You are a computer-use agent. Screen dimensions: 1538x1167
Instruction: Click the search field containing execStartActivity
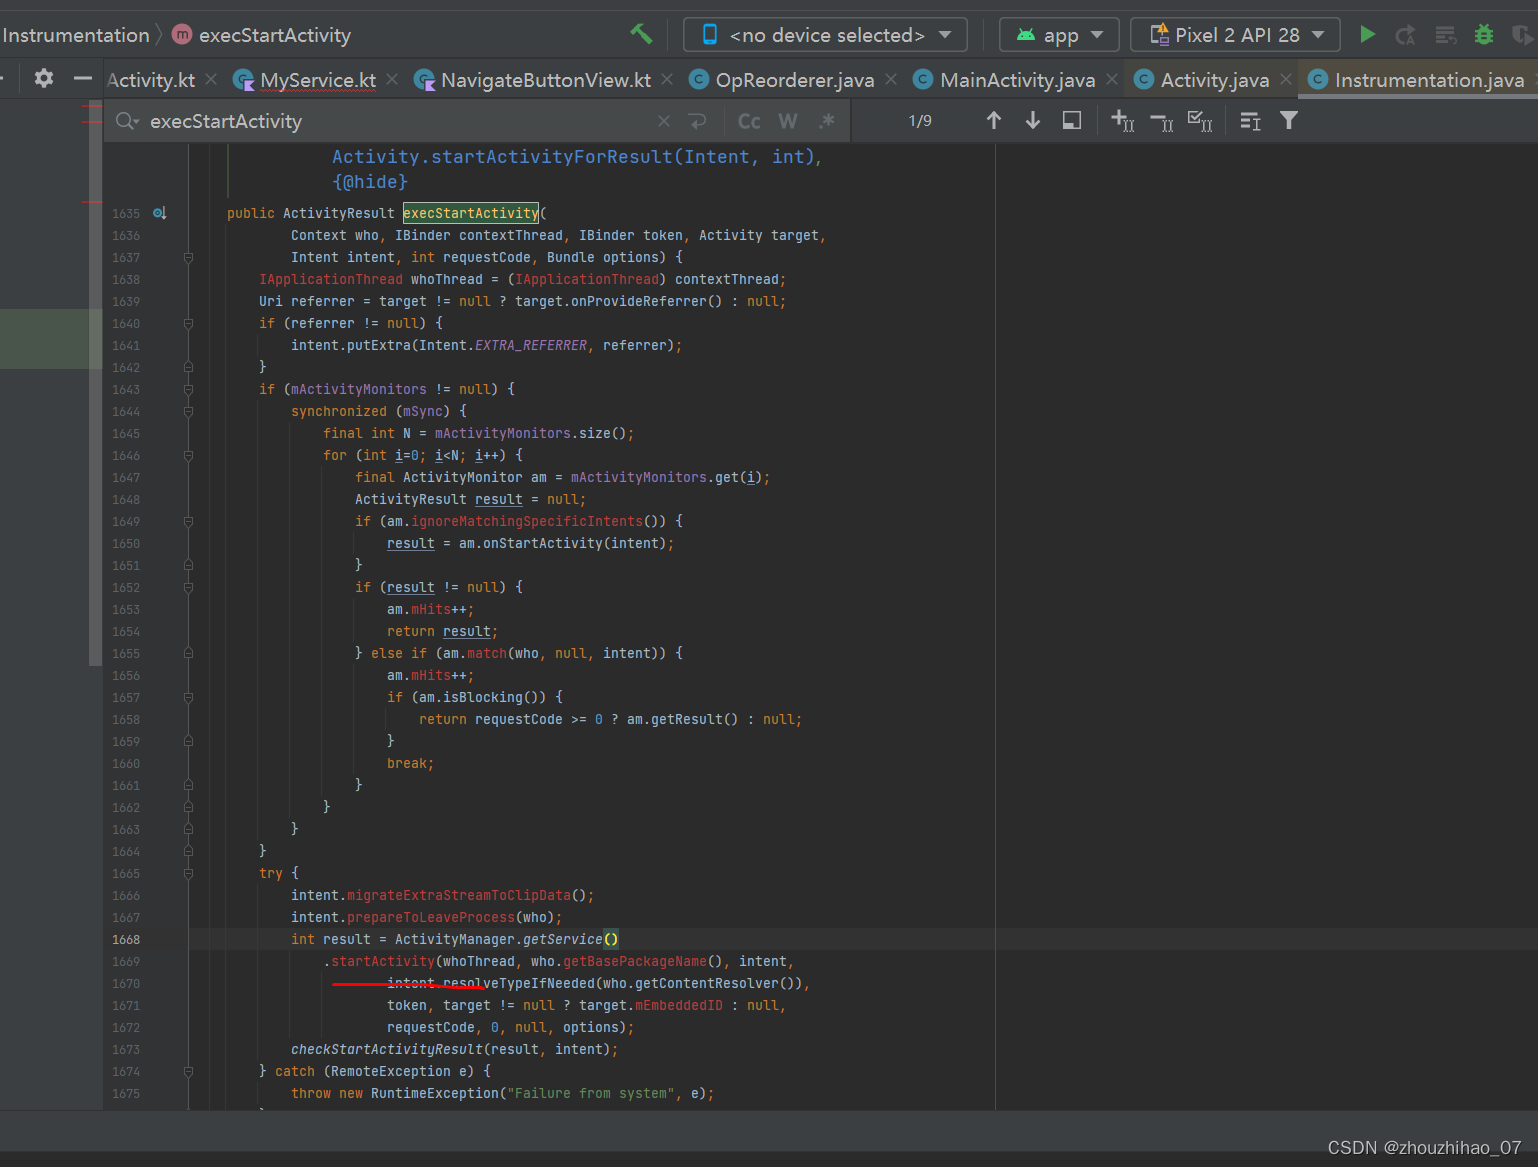point(400,121)
